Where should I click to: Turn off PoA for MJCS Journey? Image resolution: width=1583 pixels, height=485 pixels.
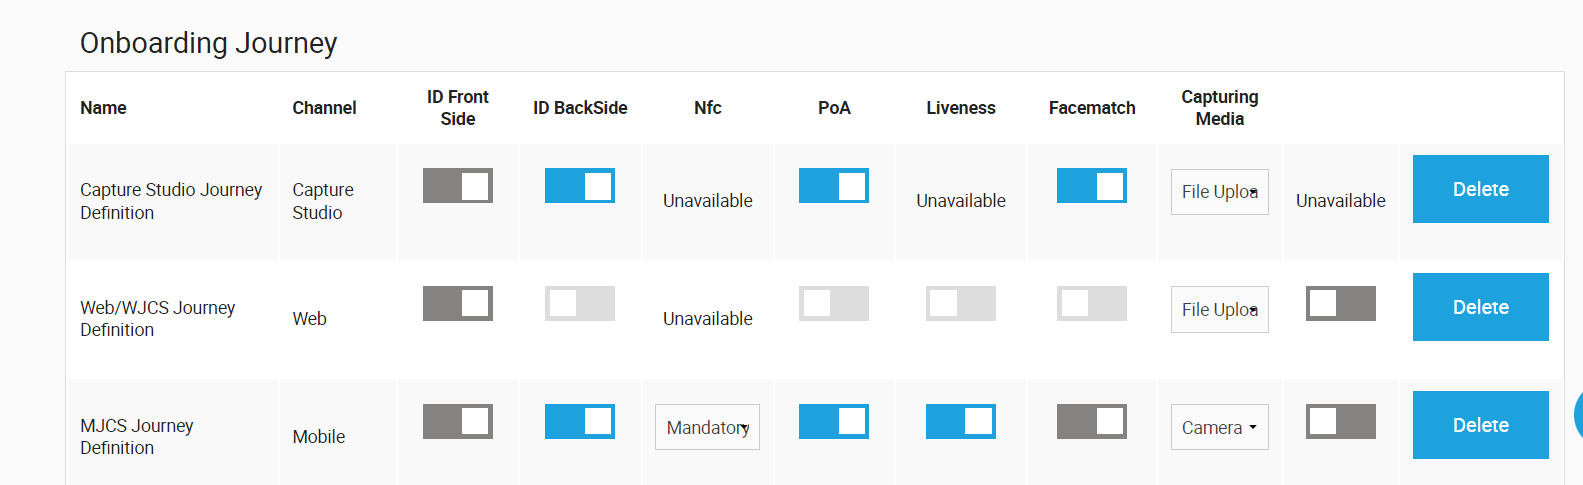coord(834,422)
